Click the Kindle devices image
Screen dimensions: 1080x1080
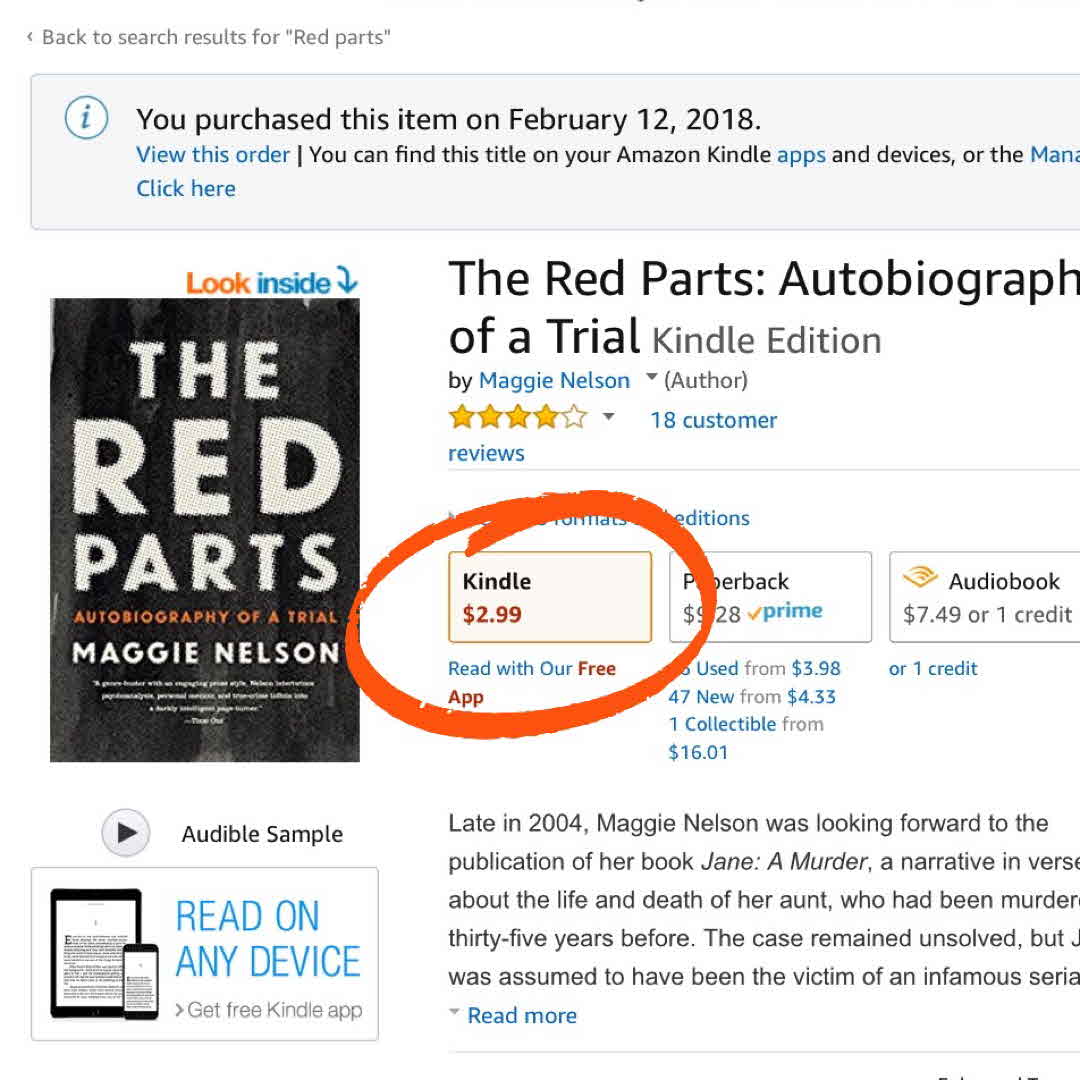pos(104,953)
